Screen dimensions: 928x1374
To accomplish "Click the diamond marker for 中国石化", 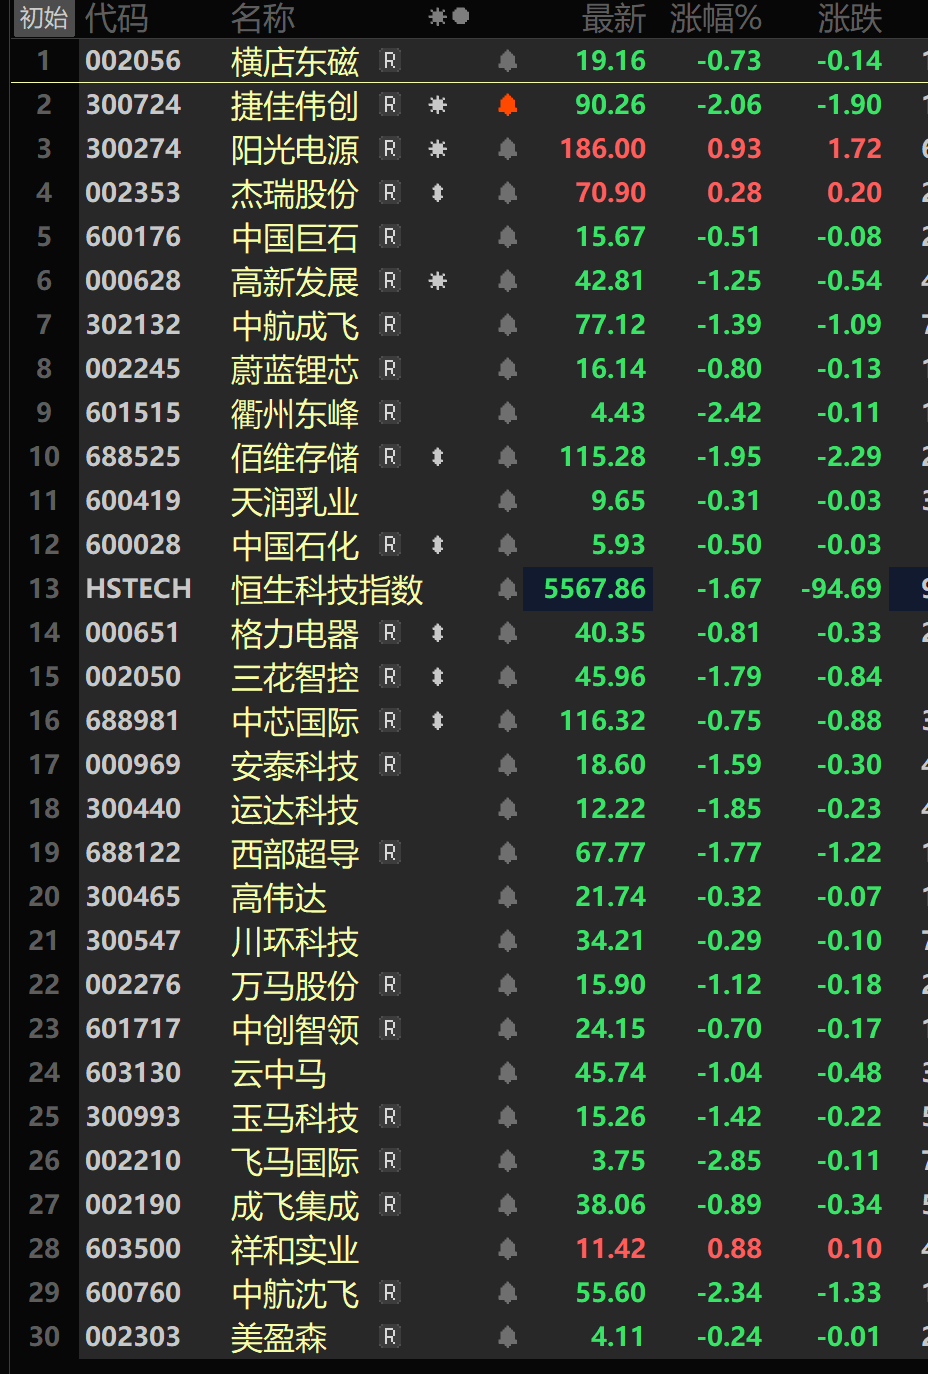I will 437,545.
